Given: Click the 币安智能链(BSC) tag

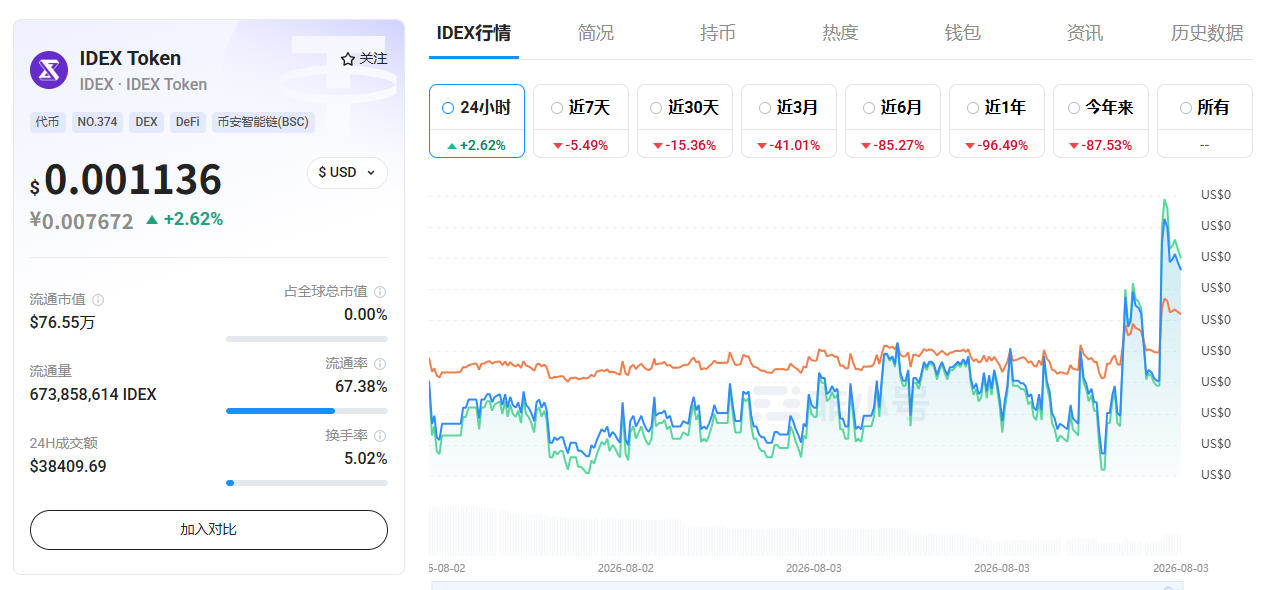Looking at the screenshot, I should (x=263, y=122).
